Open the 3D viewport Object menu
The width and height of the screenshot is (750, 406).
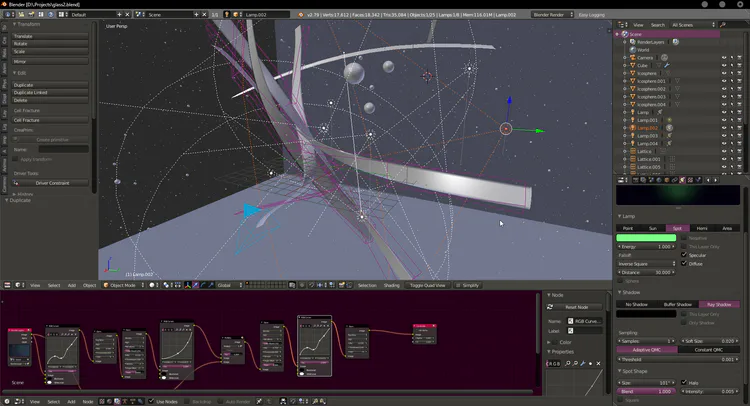[89, 285]
